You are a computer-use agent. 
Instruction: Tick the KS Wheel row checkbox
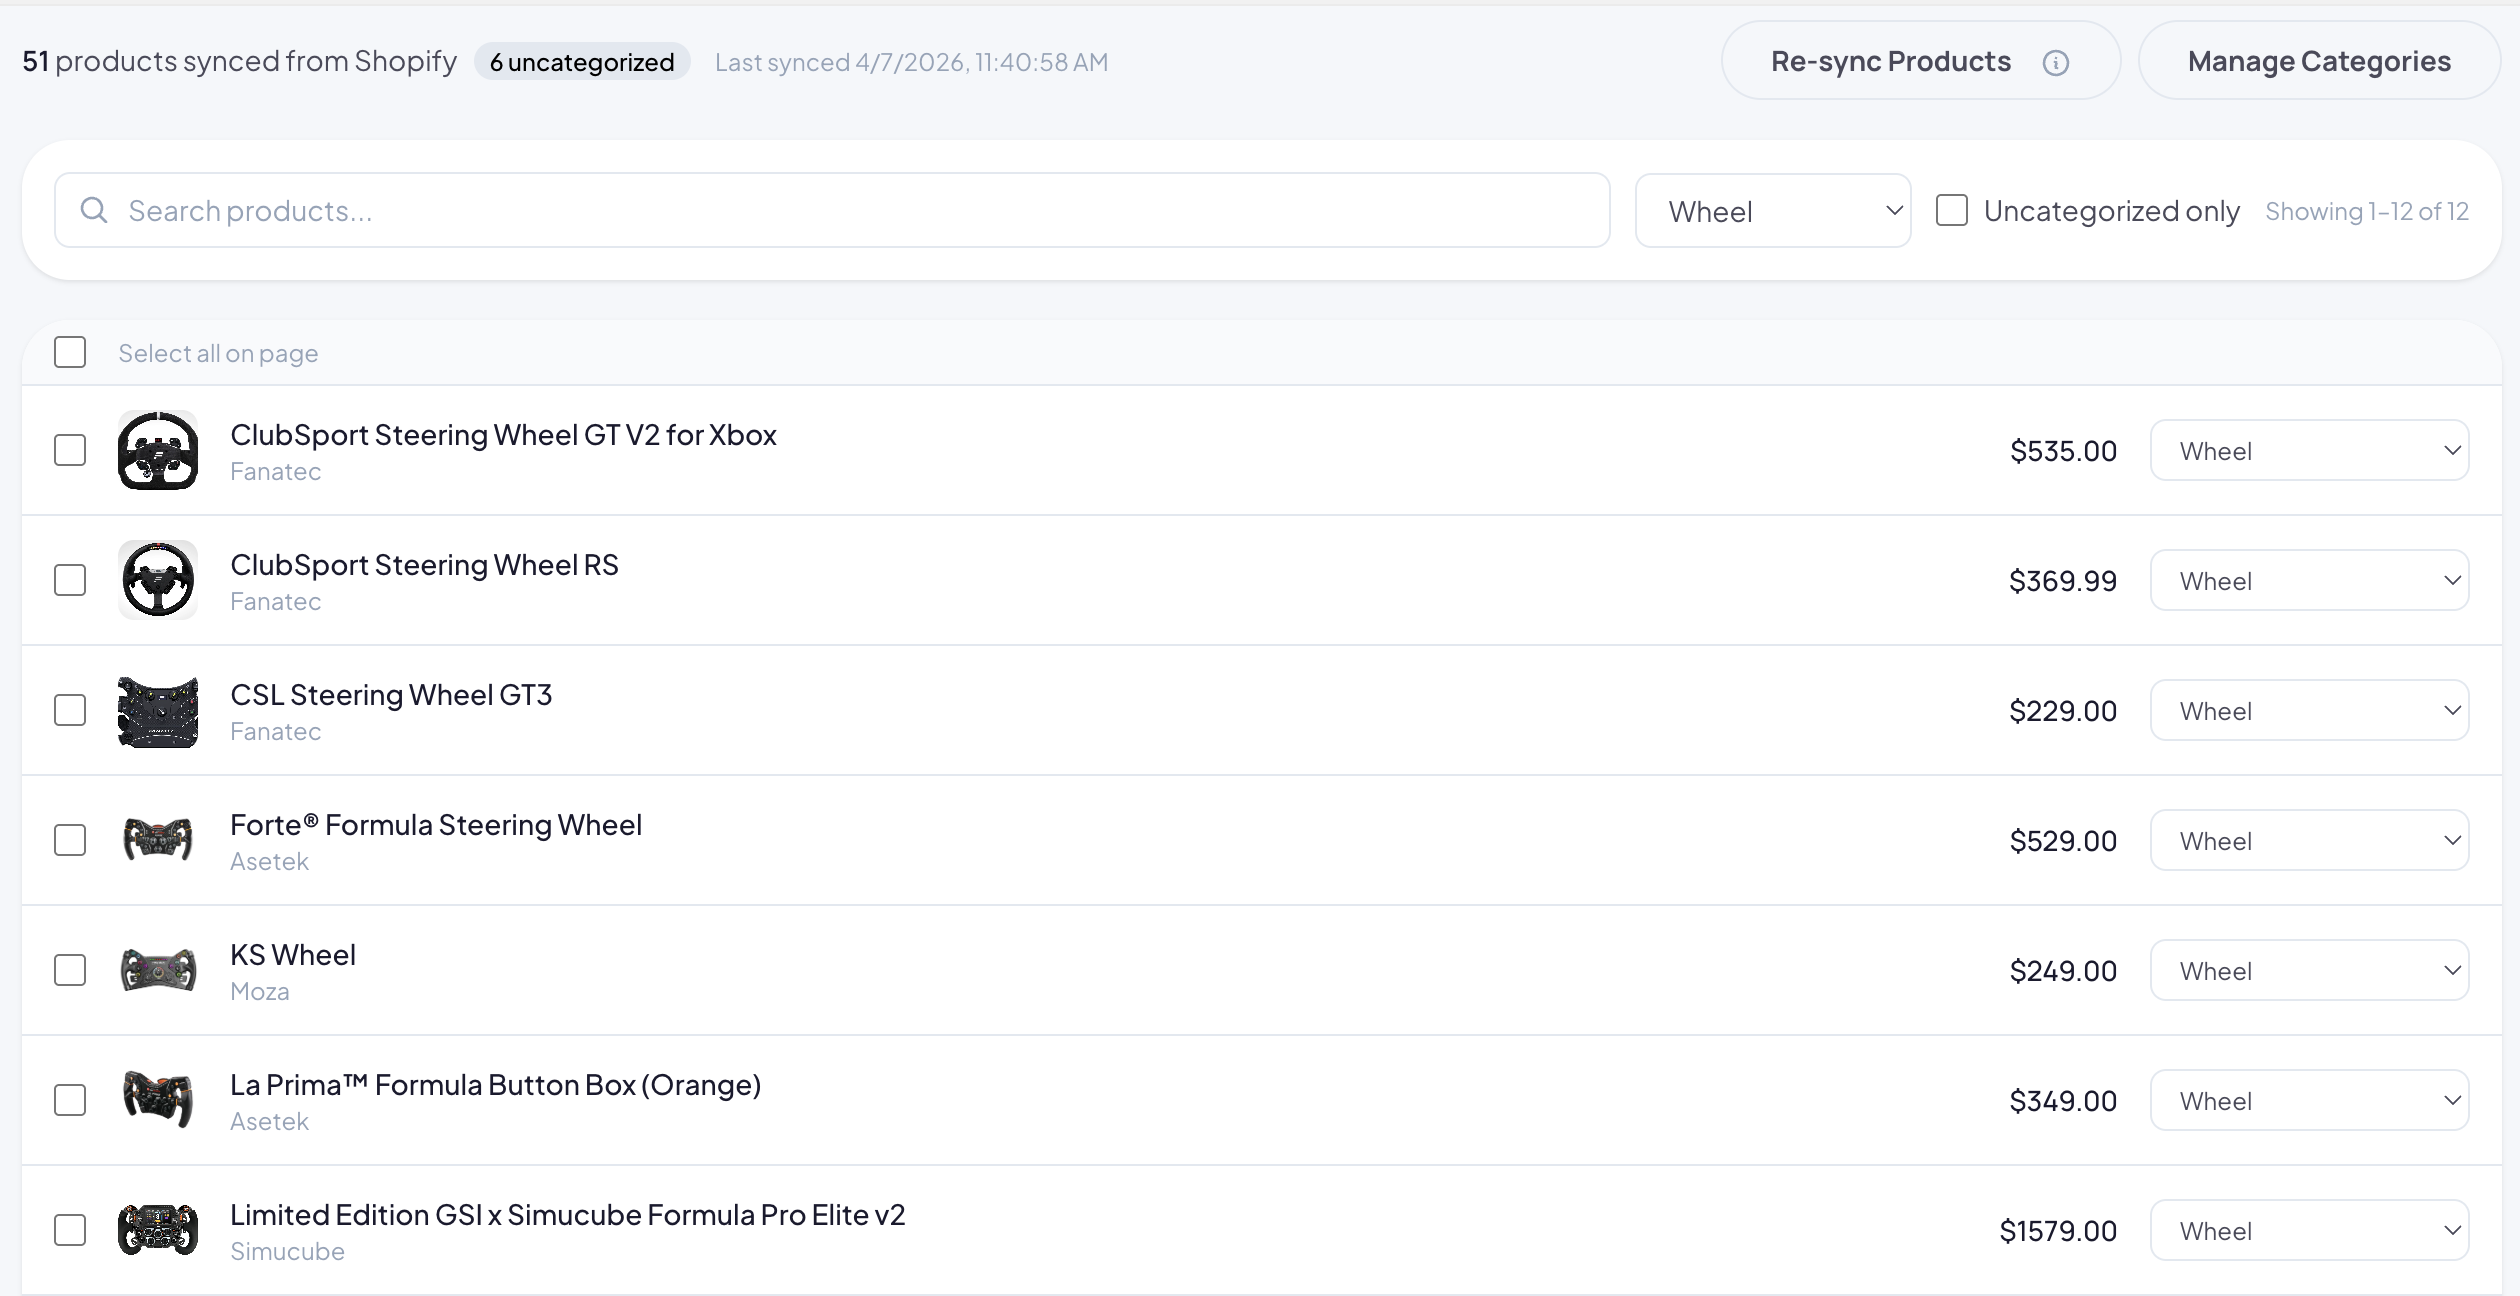pos(70,970)
